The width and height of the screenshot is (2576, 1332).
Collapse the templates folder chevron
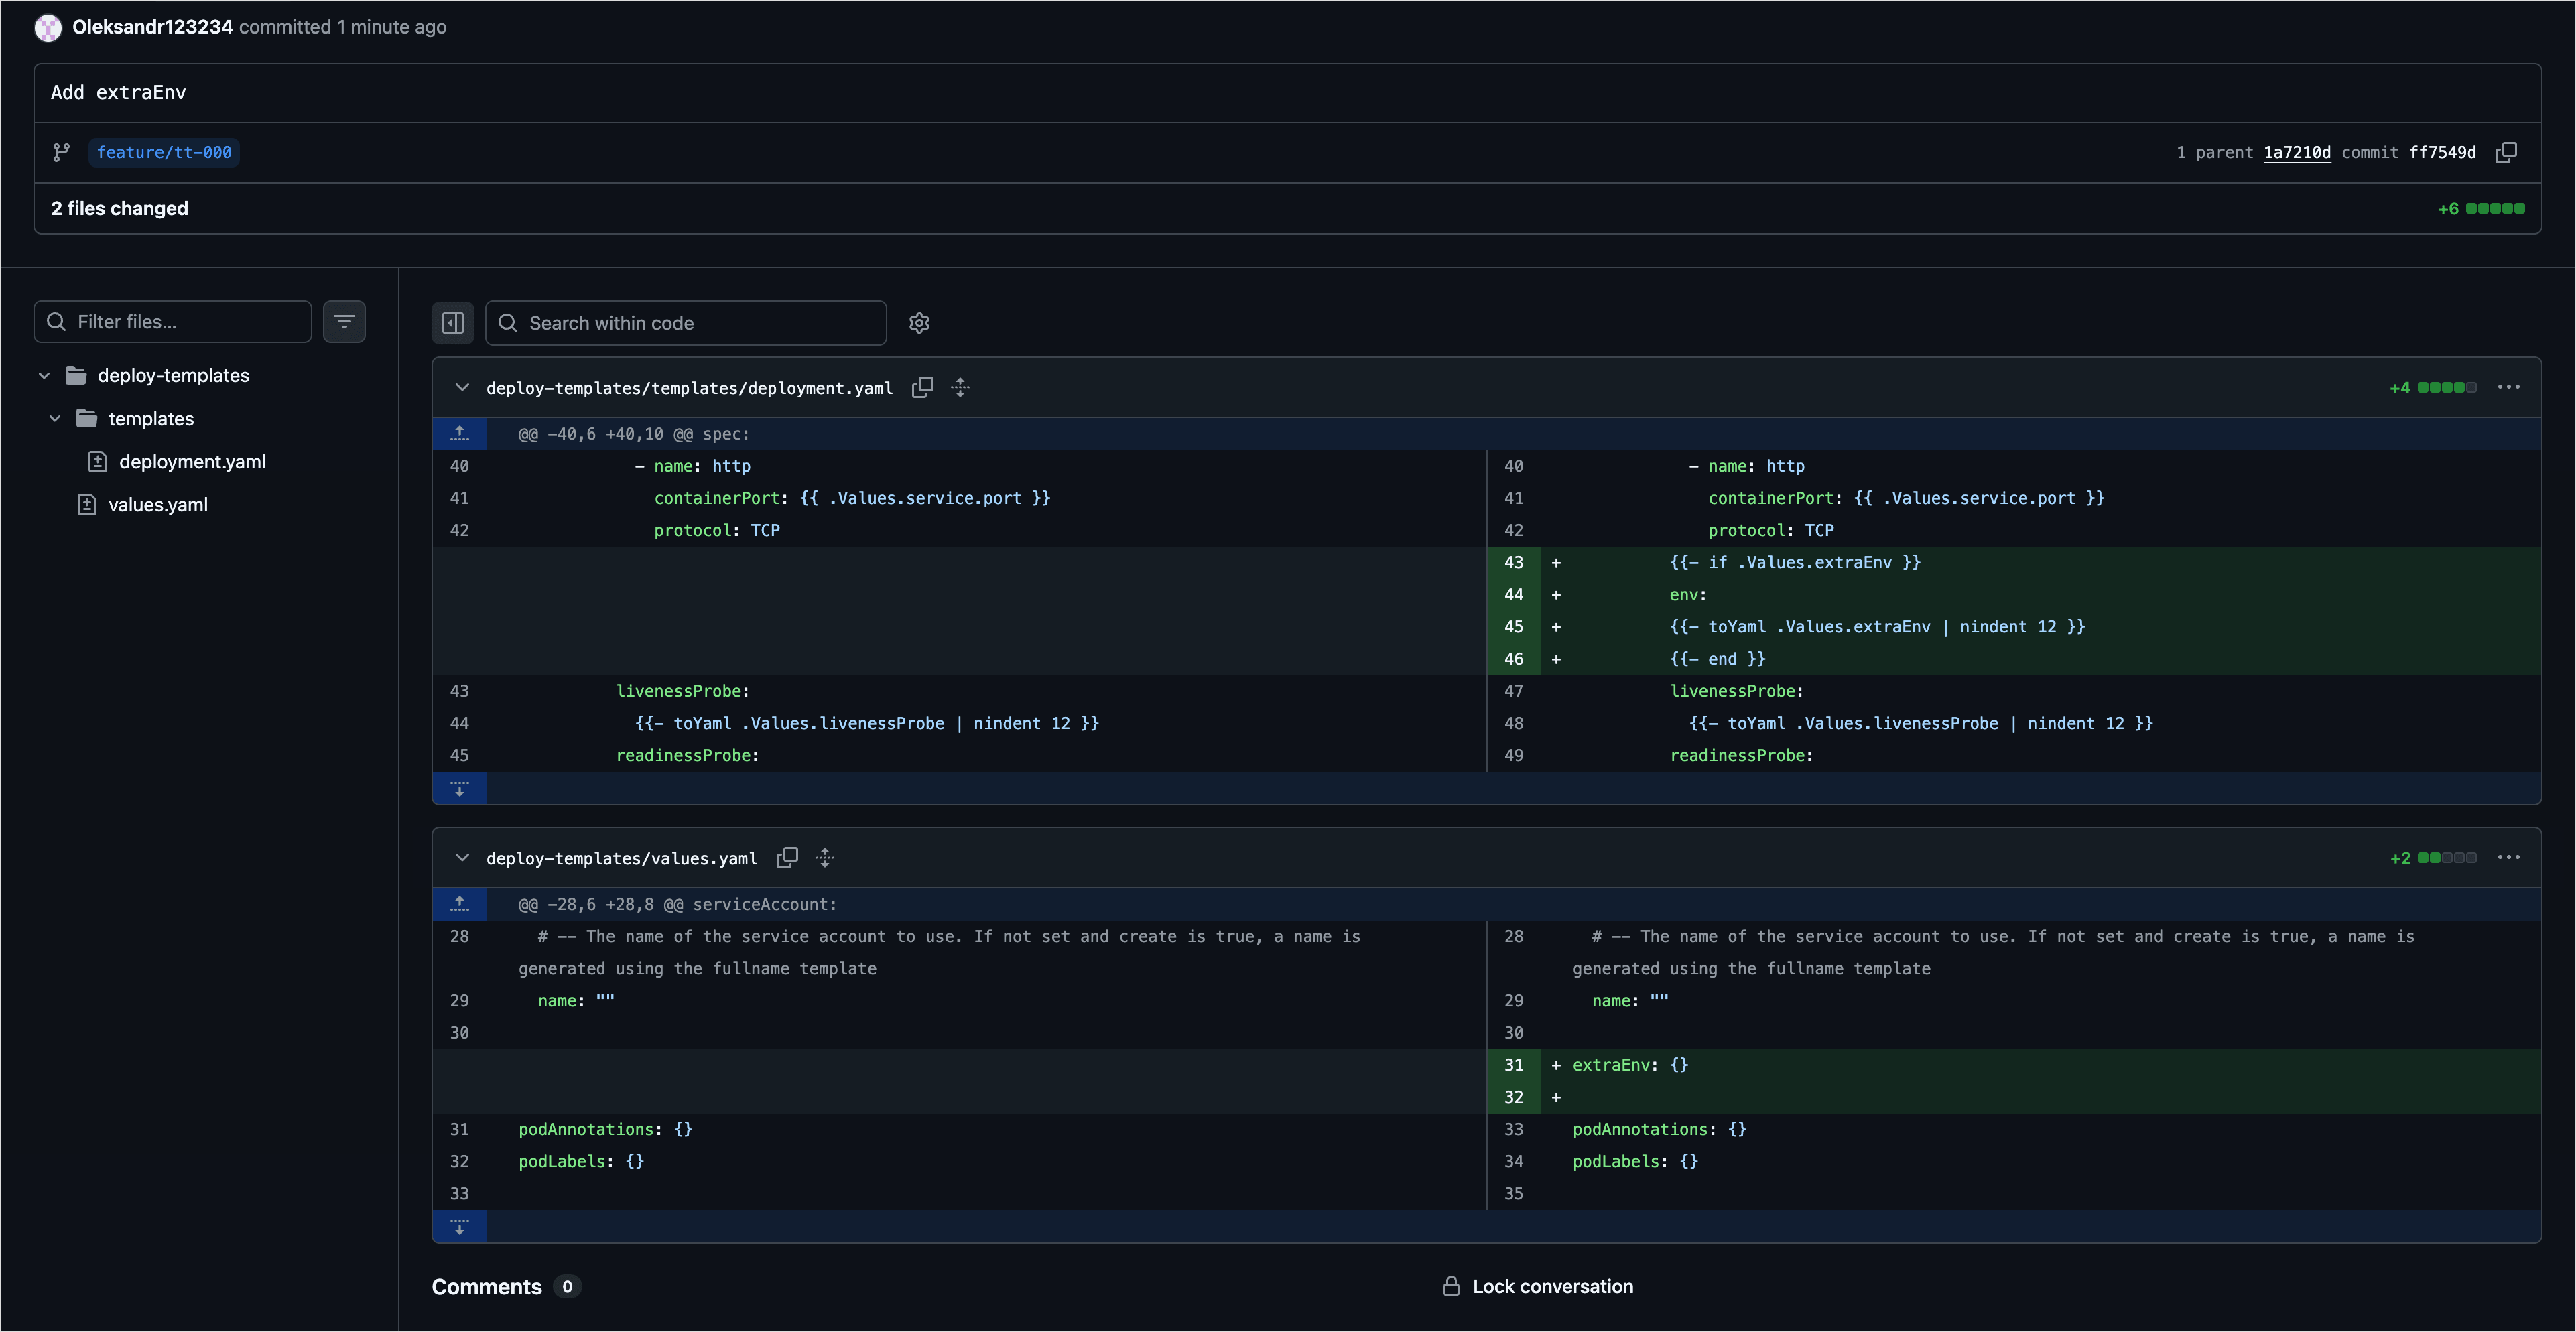pos(55,419)
